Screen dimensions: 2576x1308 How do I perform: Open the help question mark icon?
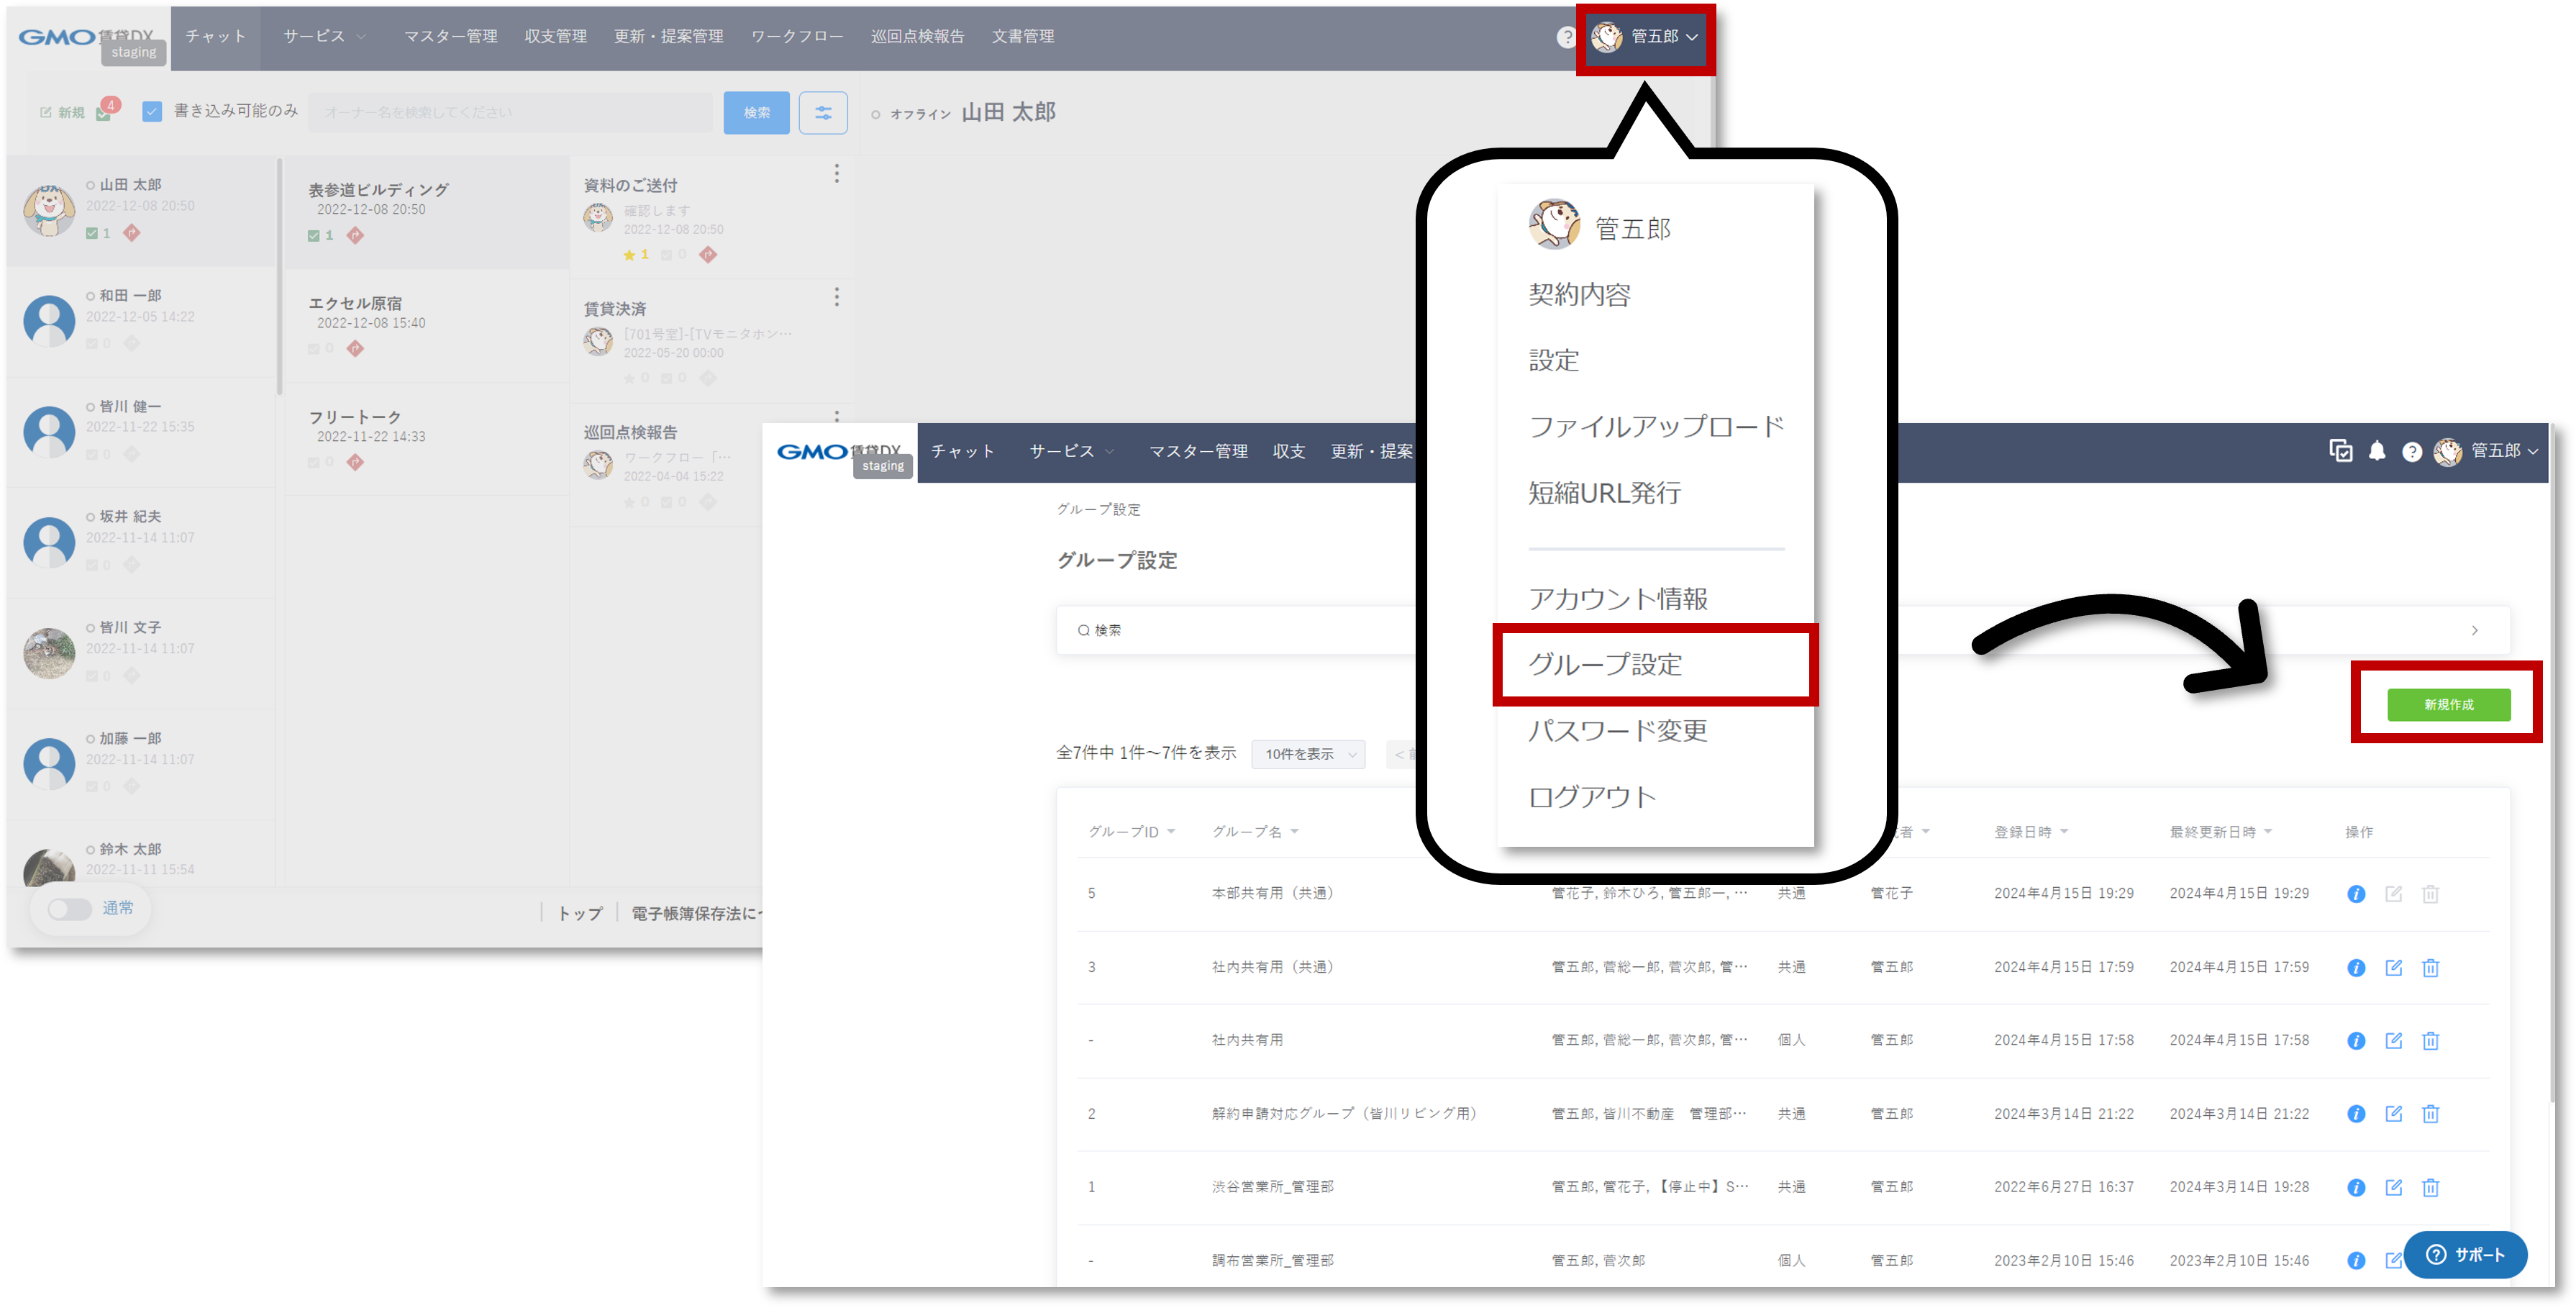click(x=2412, y=452)
